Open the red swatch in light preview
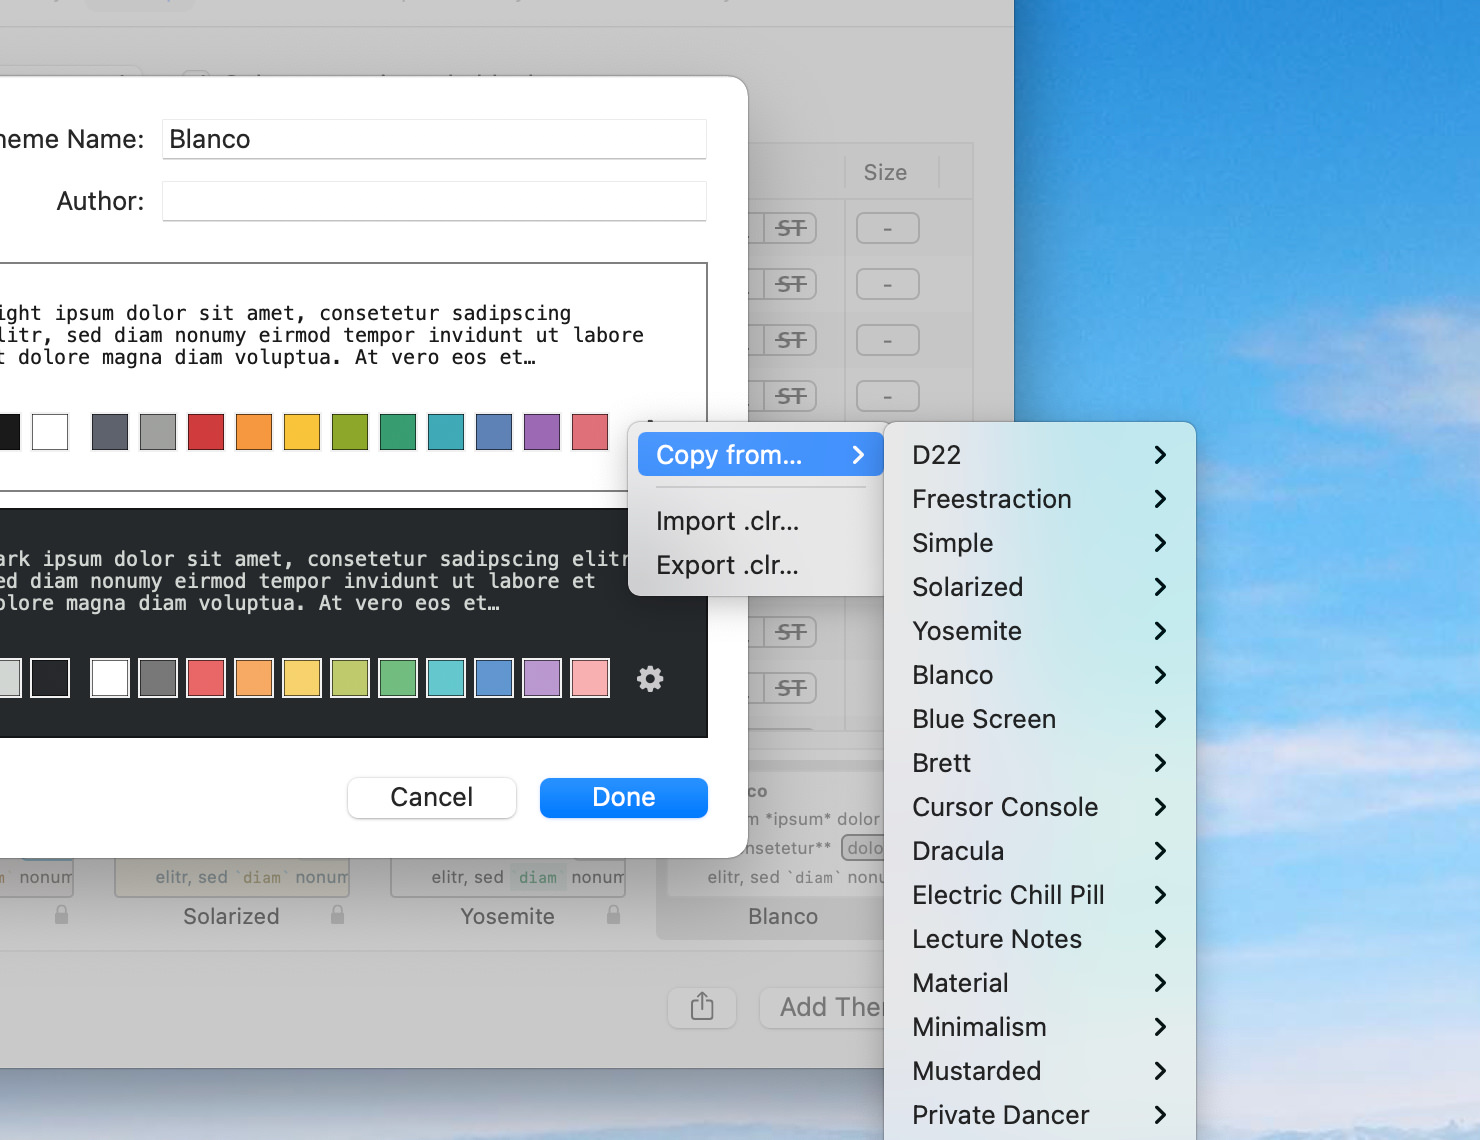1480x1140 pixels. [206, 432]
